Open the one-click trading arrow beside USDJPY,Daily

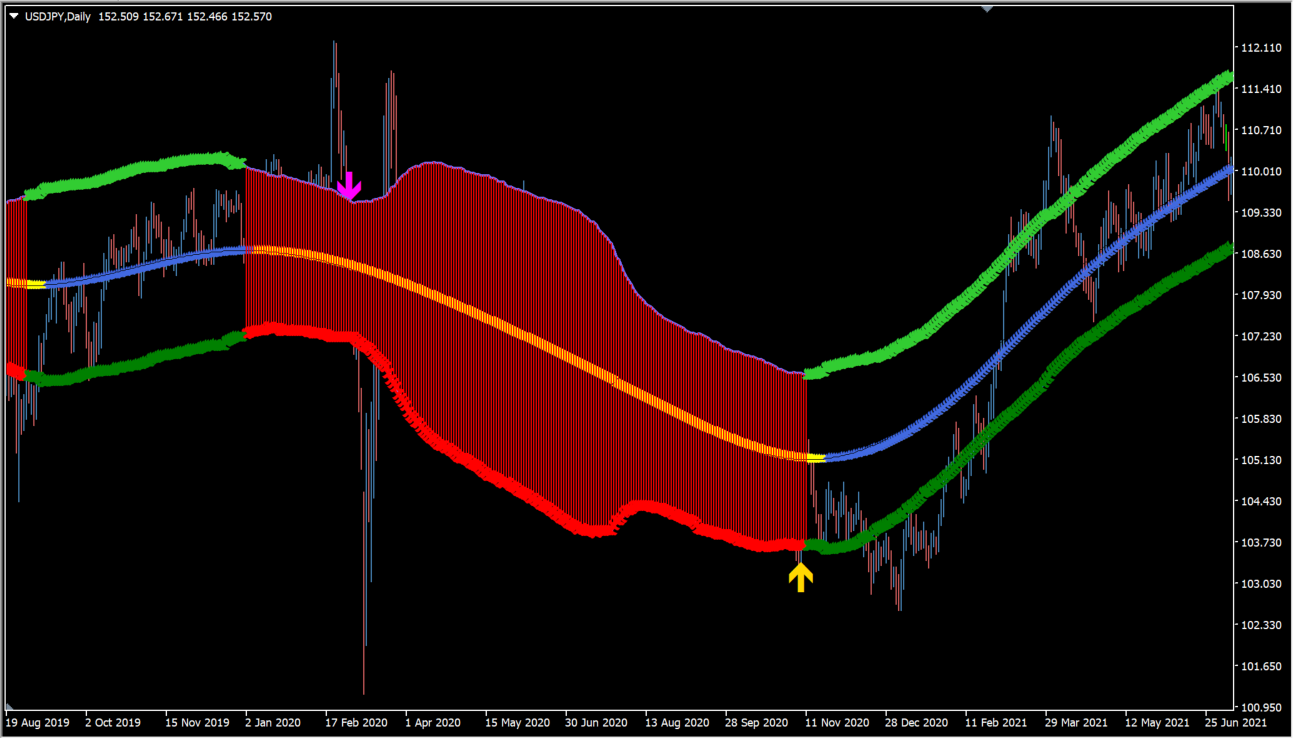pyautogui.click(x=12, y=17)
